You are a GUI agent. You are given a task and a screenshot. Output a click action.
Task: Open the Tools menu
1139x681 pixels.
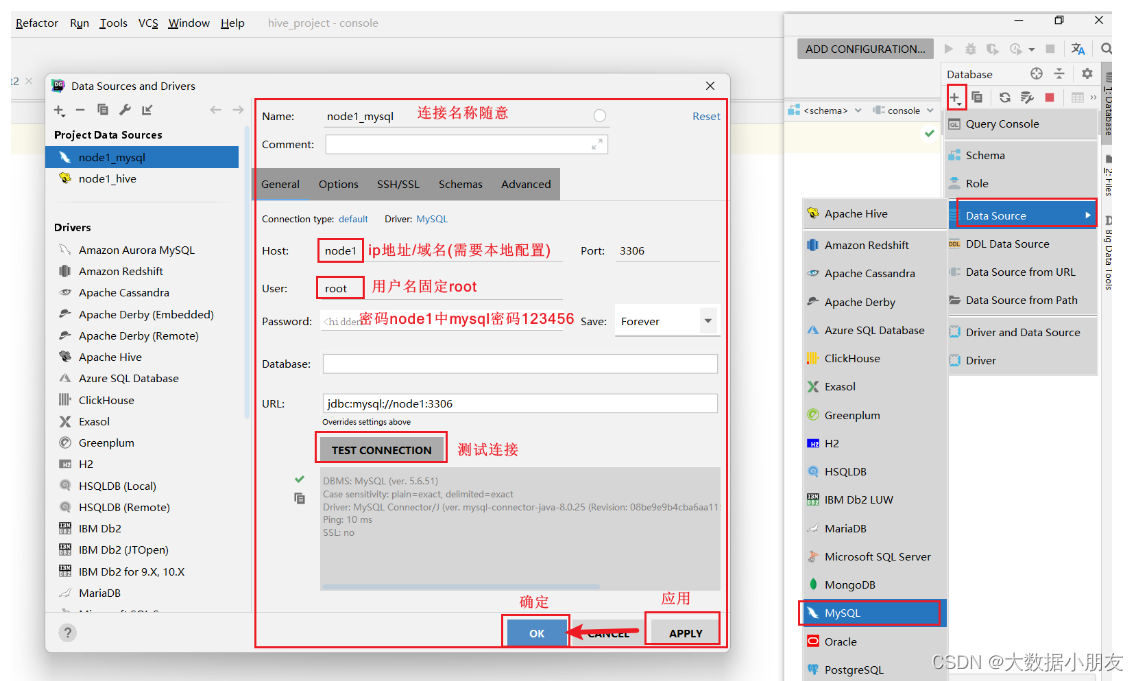pos(113,23)
